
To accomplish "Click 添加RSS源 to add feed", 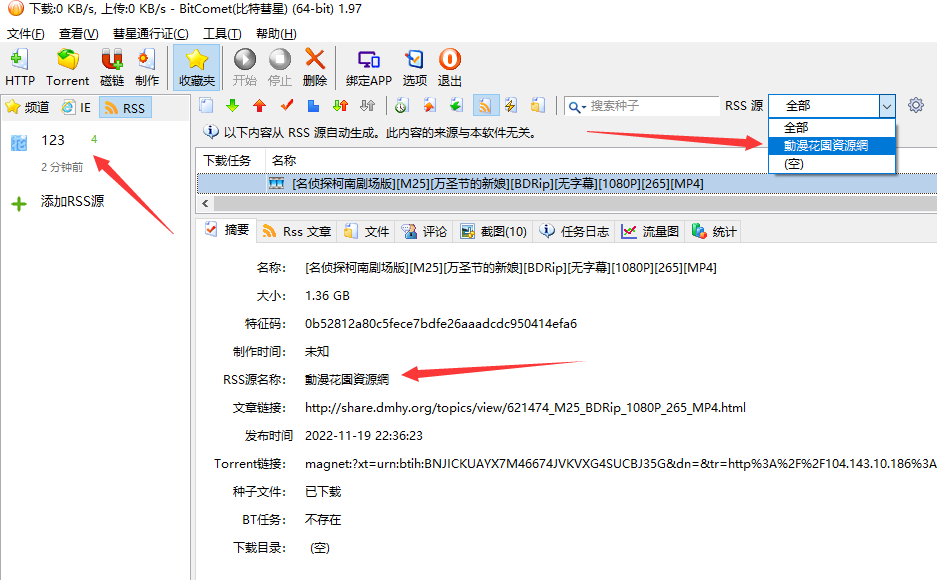I will [72, 201].
